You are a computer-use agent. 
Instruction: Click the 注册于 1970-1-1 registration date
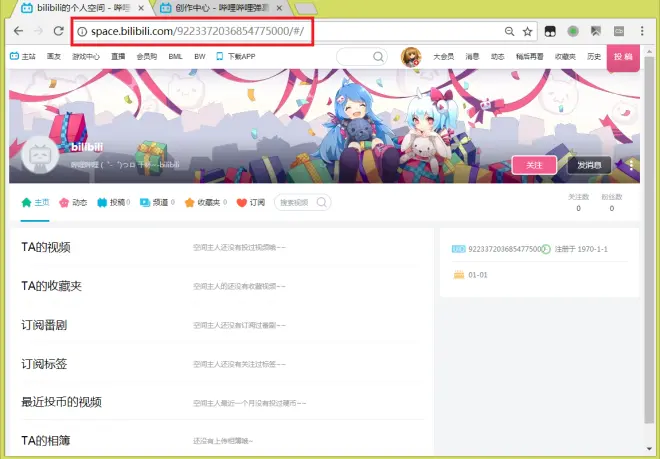[581, 249]
